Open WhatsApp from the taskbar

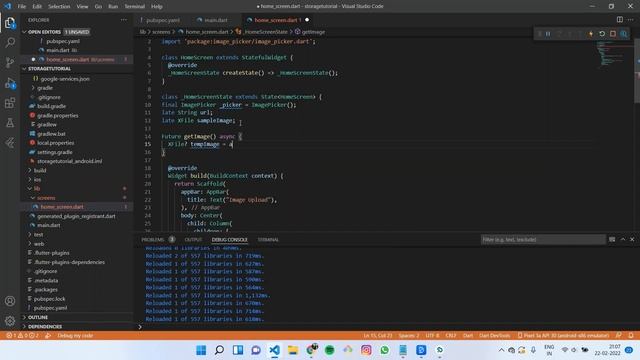coord(384,350)
